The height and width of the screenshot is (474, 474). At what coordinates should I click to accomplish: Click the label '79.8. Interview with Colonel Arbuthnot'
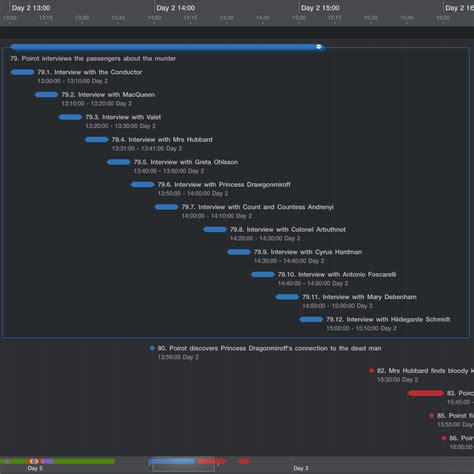288,230
